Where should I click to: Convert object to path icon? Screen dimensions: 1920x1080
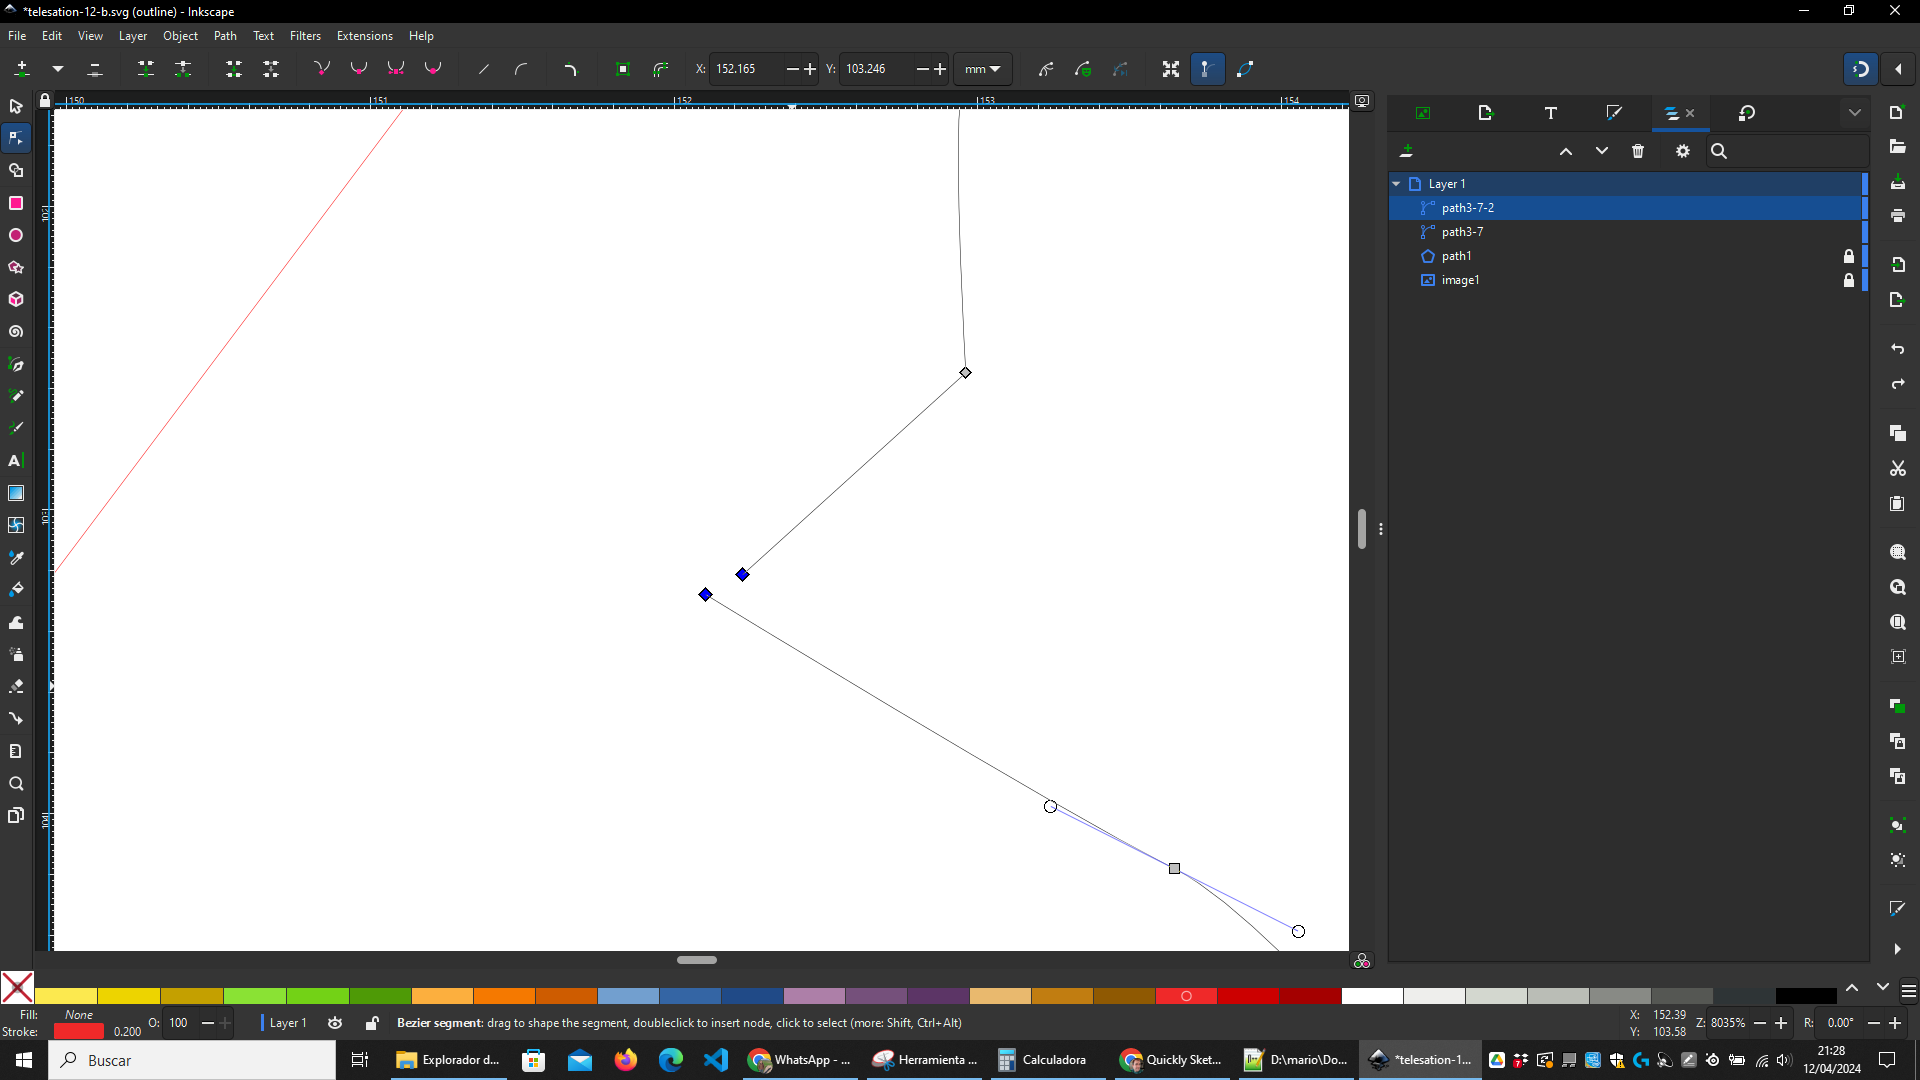click(x=623, y=69)
